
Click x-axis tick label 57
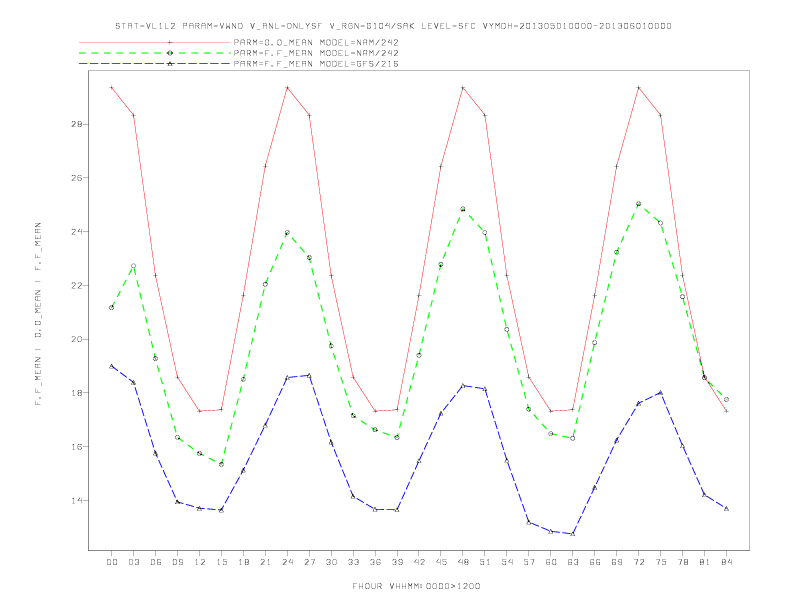[x=529, y=562]
